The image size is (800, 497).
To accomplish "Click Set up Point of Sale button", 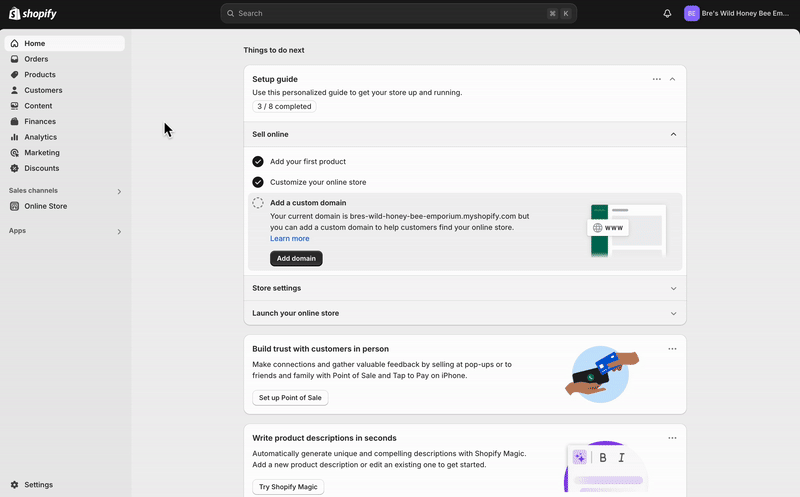I will coord(290,397).
